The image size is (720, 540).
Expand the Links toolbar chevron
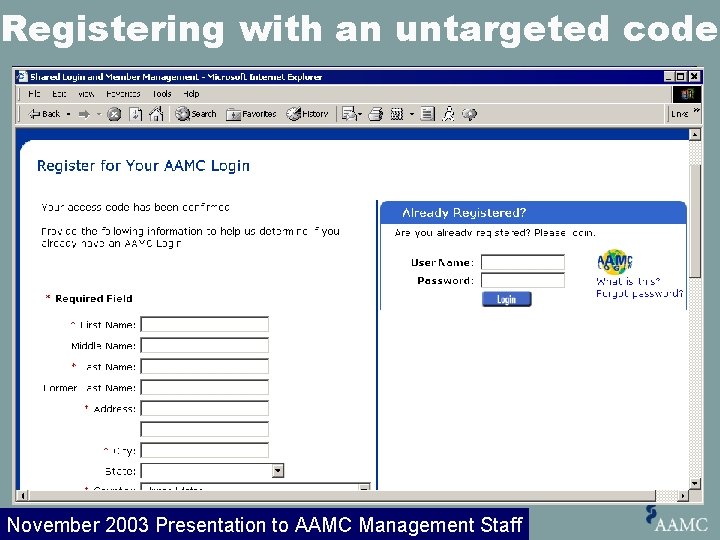click(696, 110)
